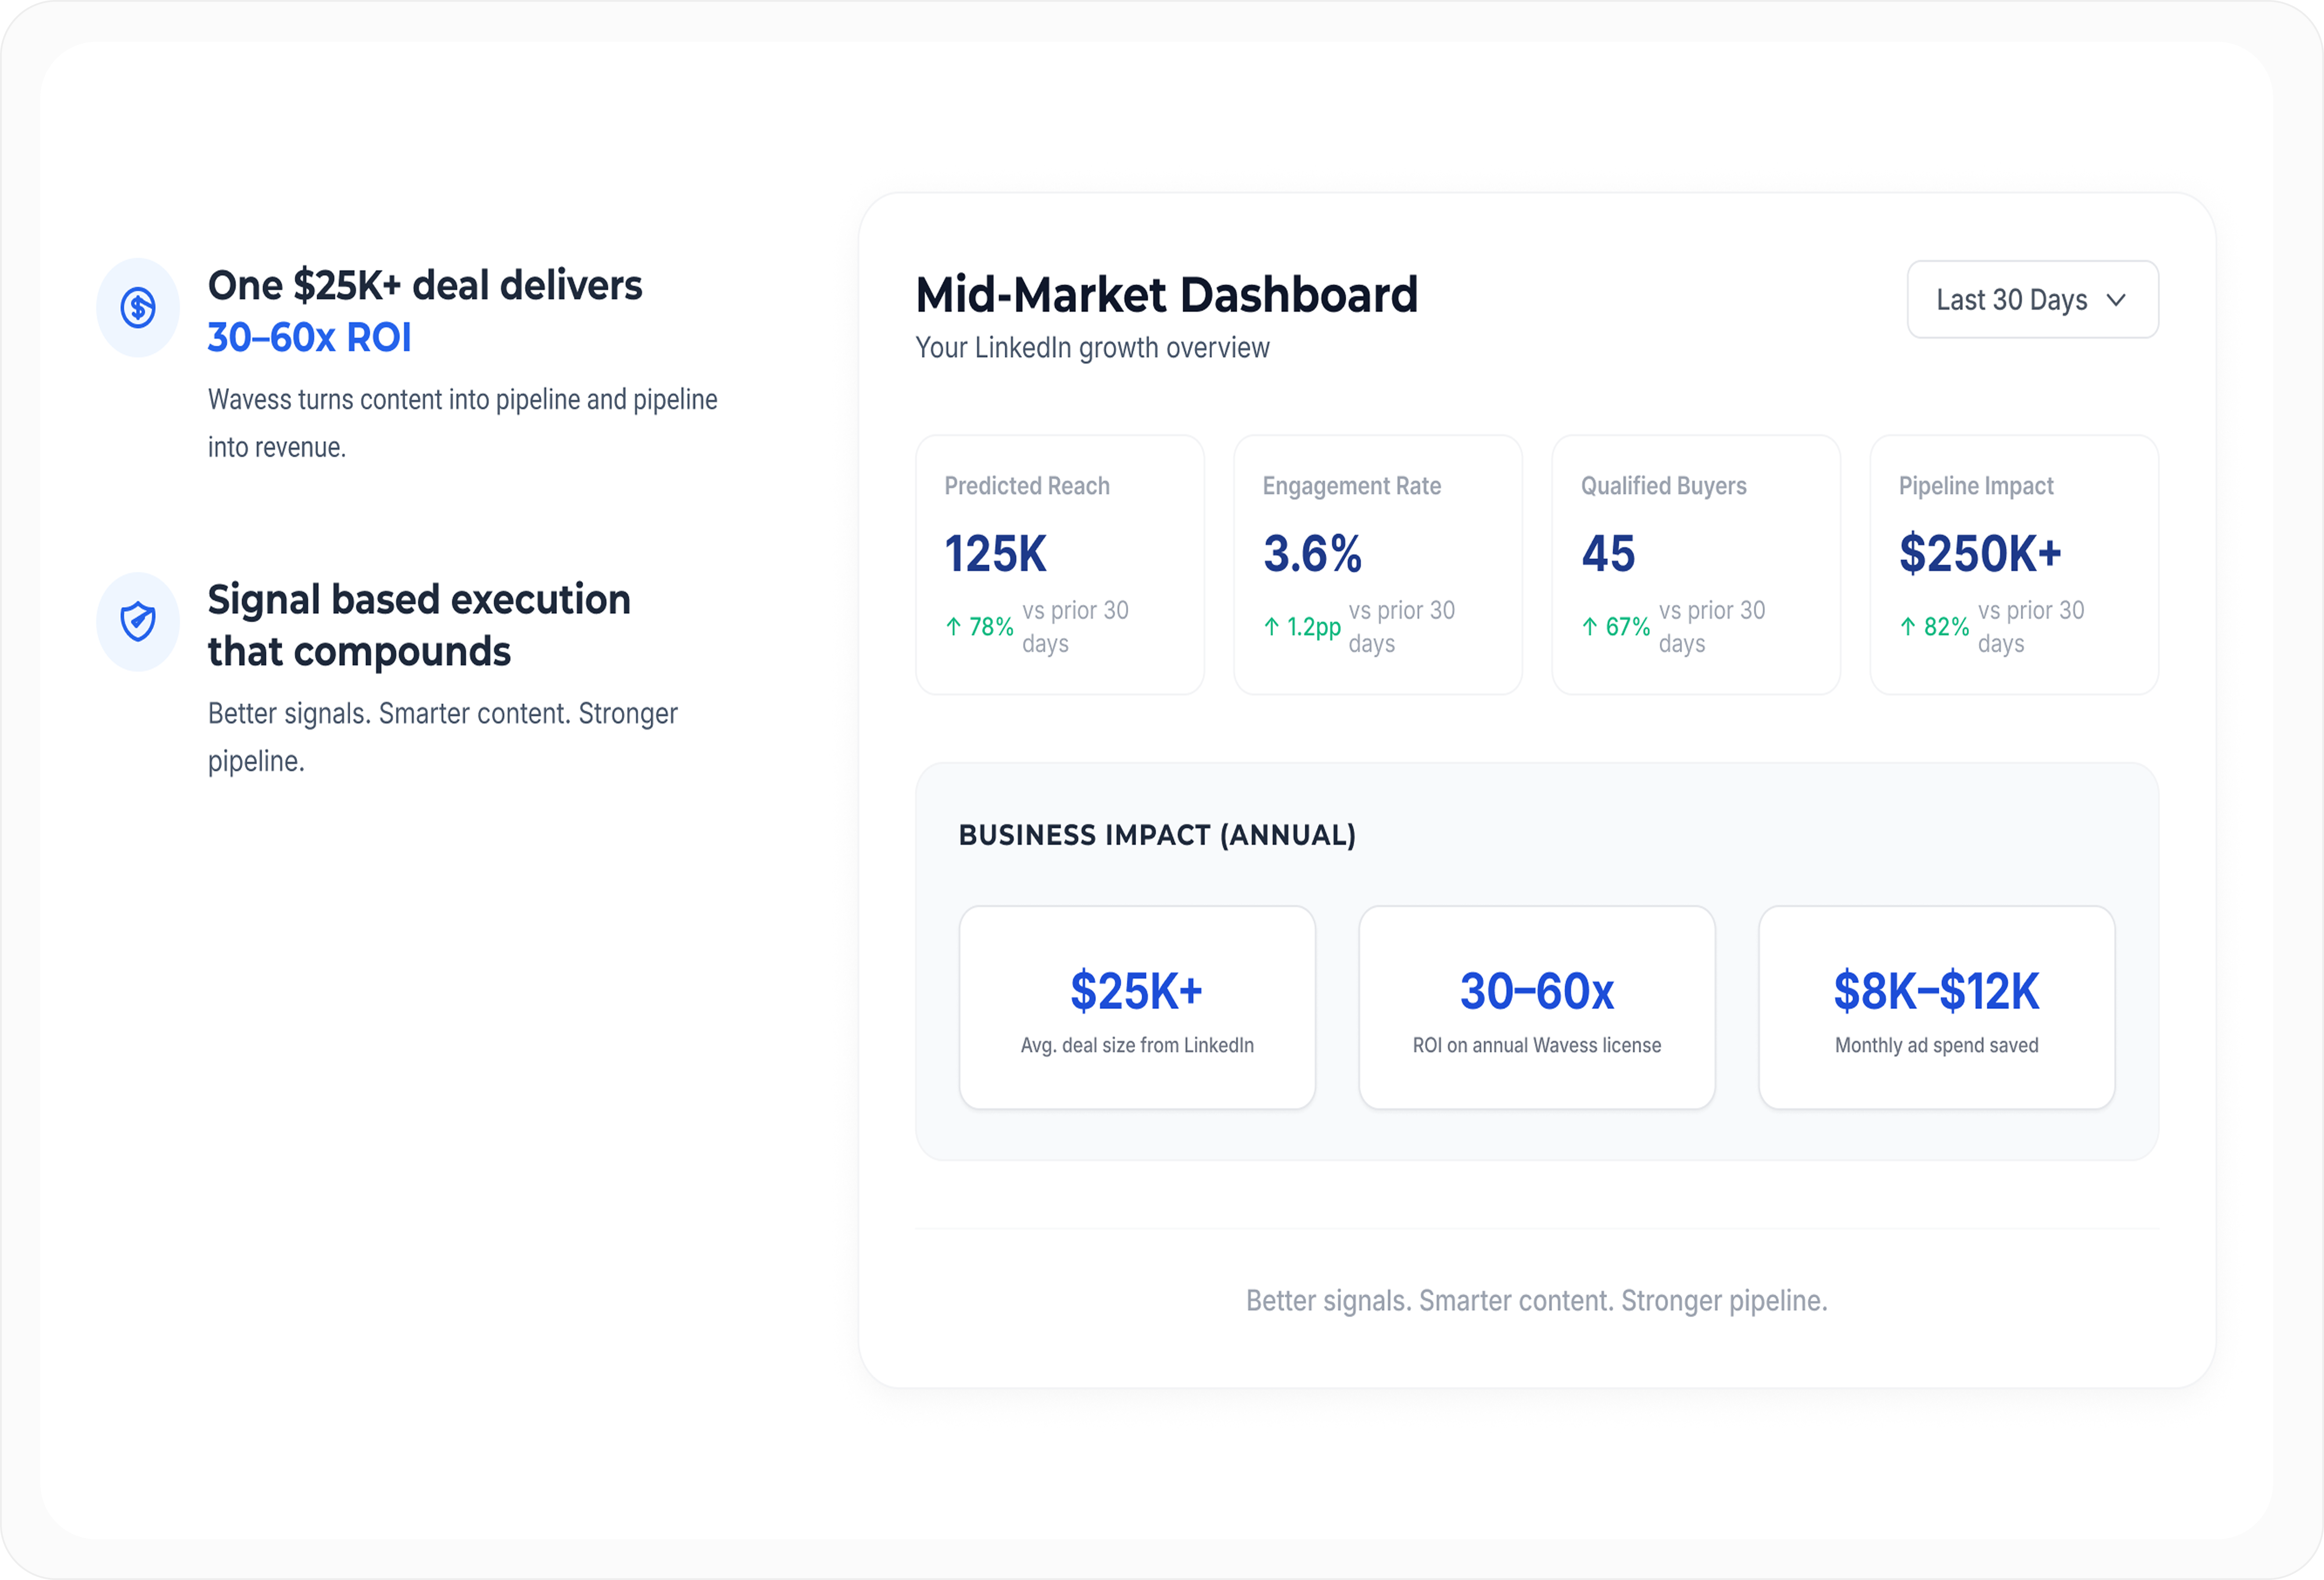
Task: Click the $25K+ avg deal size tile
Action: [1137, 1008]
